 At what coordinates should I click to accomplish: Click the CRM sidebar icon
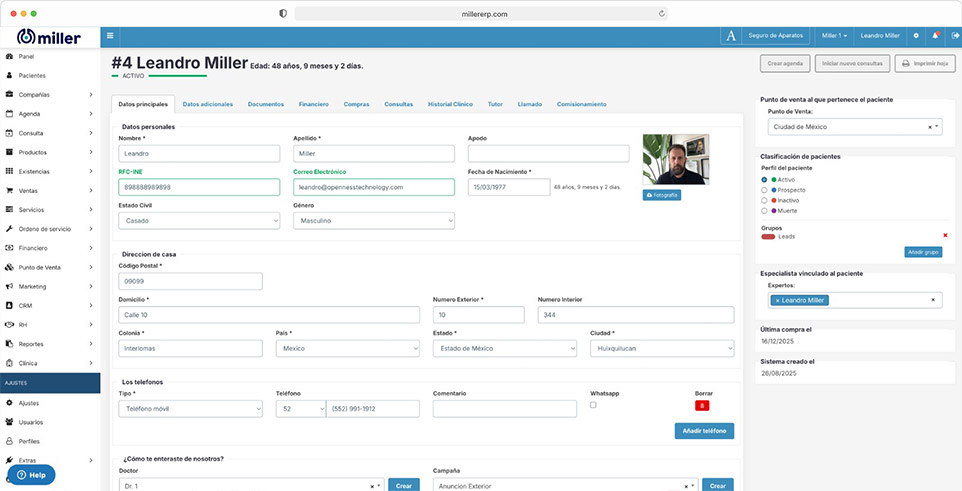click(x=9, y=306)
